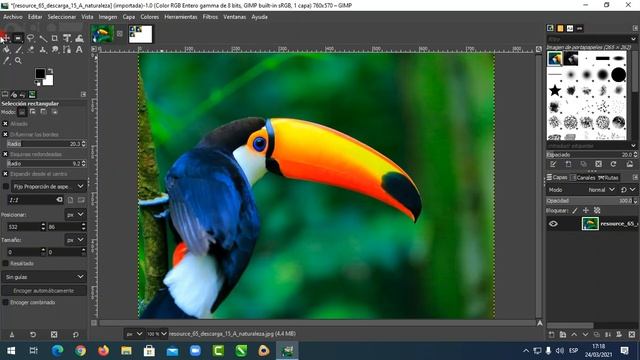Open the Fijo Proporción de aspecto dropdown
The height and width of the screenshot is (360, 640).
click(x=49, y=186)
